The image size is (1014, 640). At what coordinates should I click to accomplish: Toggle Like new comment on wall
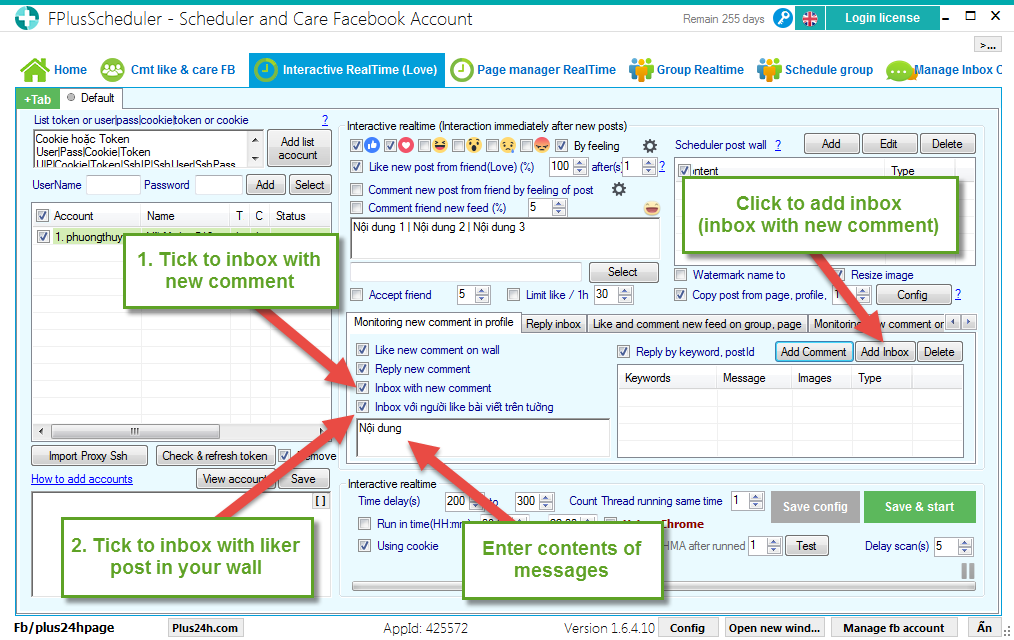tap(363, 350)
